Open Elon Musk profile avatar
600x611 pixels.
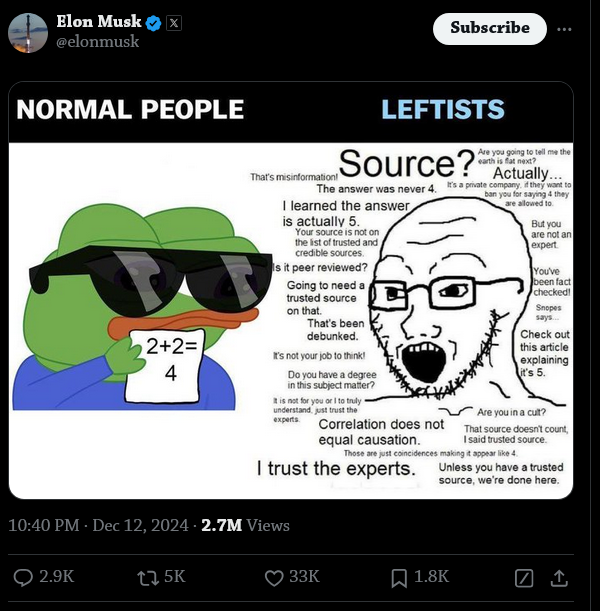coord(28,33)
